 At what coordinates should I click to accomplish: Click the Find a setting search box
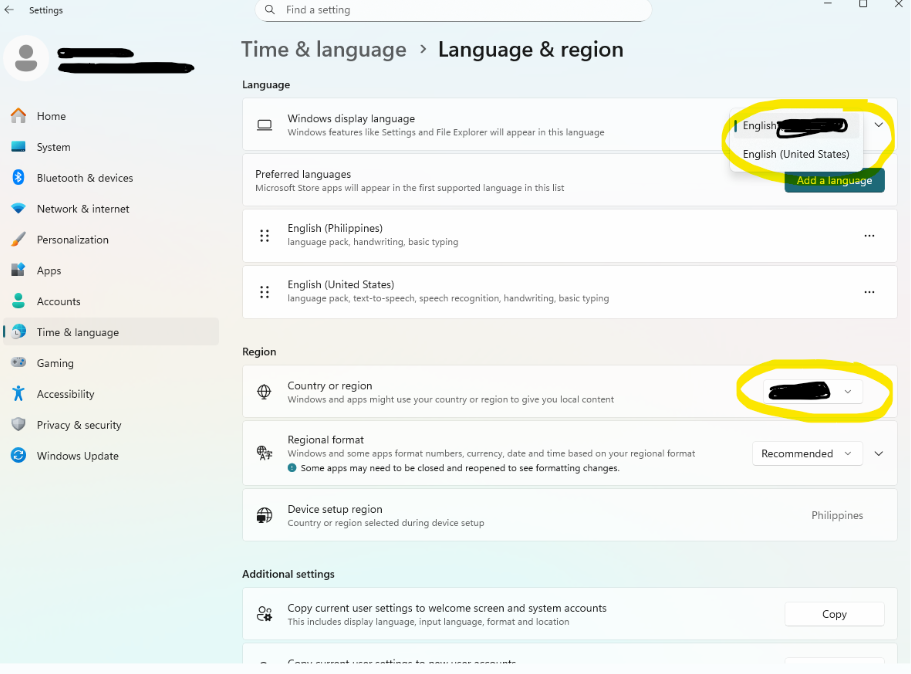tap(453, 10)
